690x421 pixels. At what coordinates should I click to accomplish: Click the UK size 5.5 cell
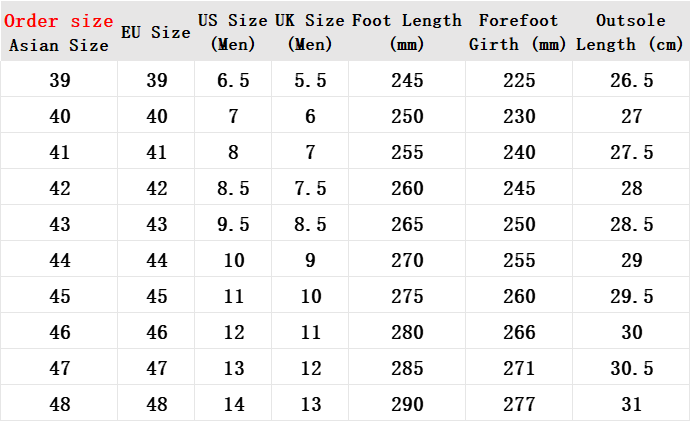pos(310,81)
